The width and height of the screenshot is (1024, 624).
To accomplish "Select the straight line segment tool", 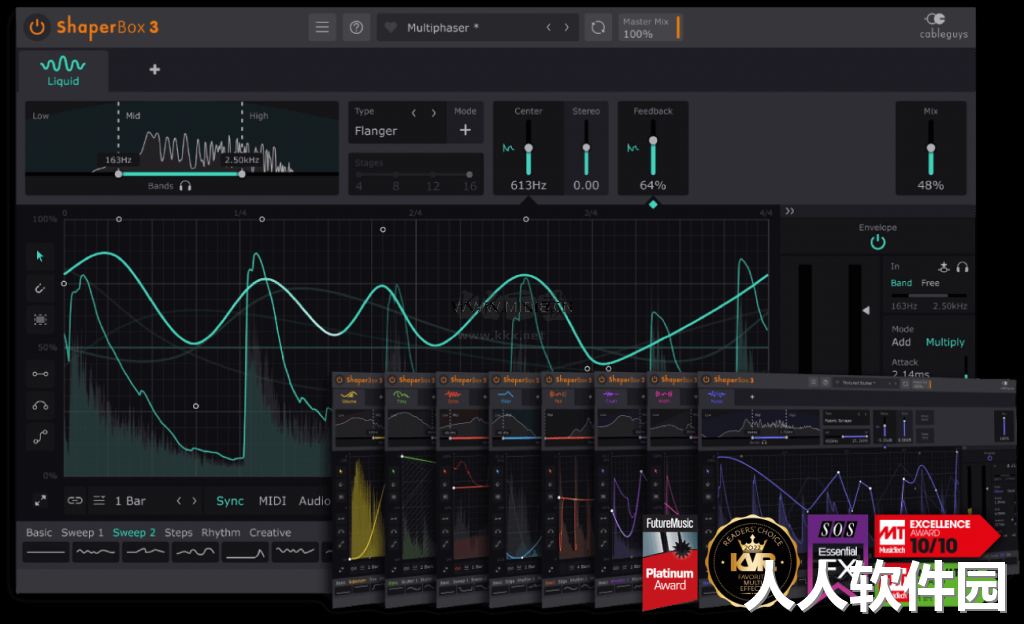I will pyautogui.click(x=40, y=374).
